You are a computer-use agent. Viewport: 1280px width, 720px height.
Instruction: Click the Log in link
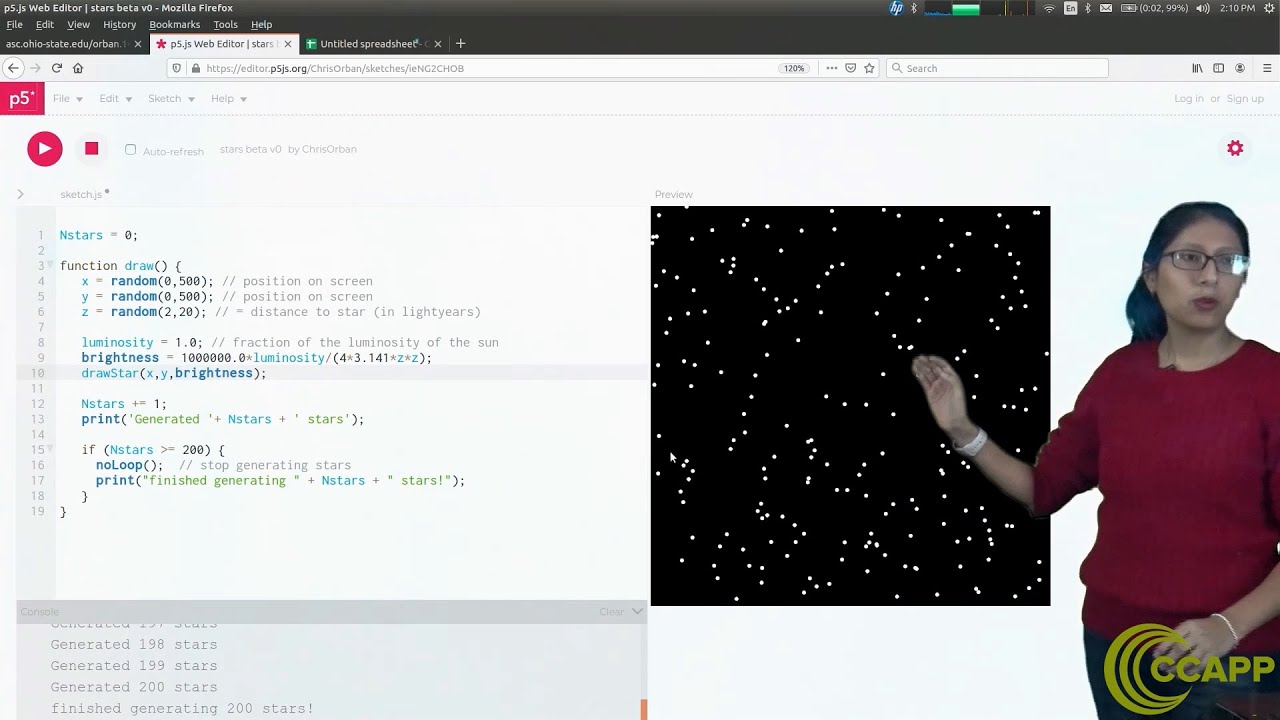click(x=1188, y=98)
